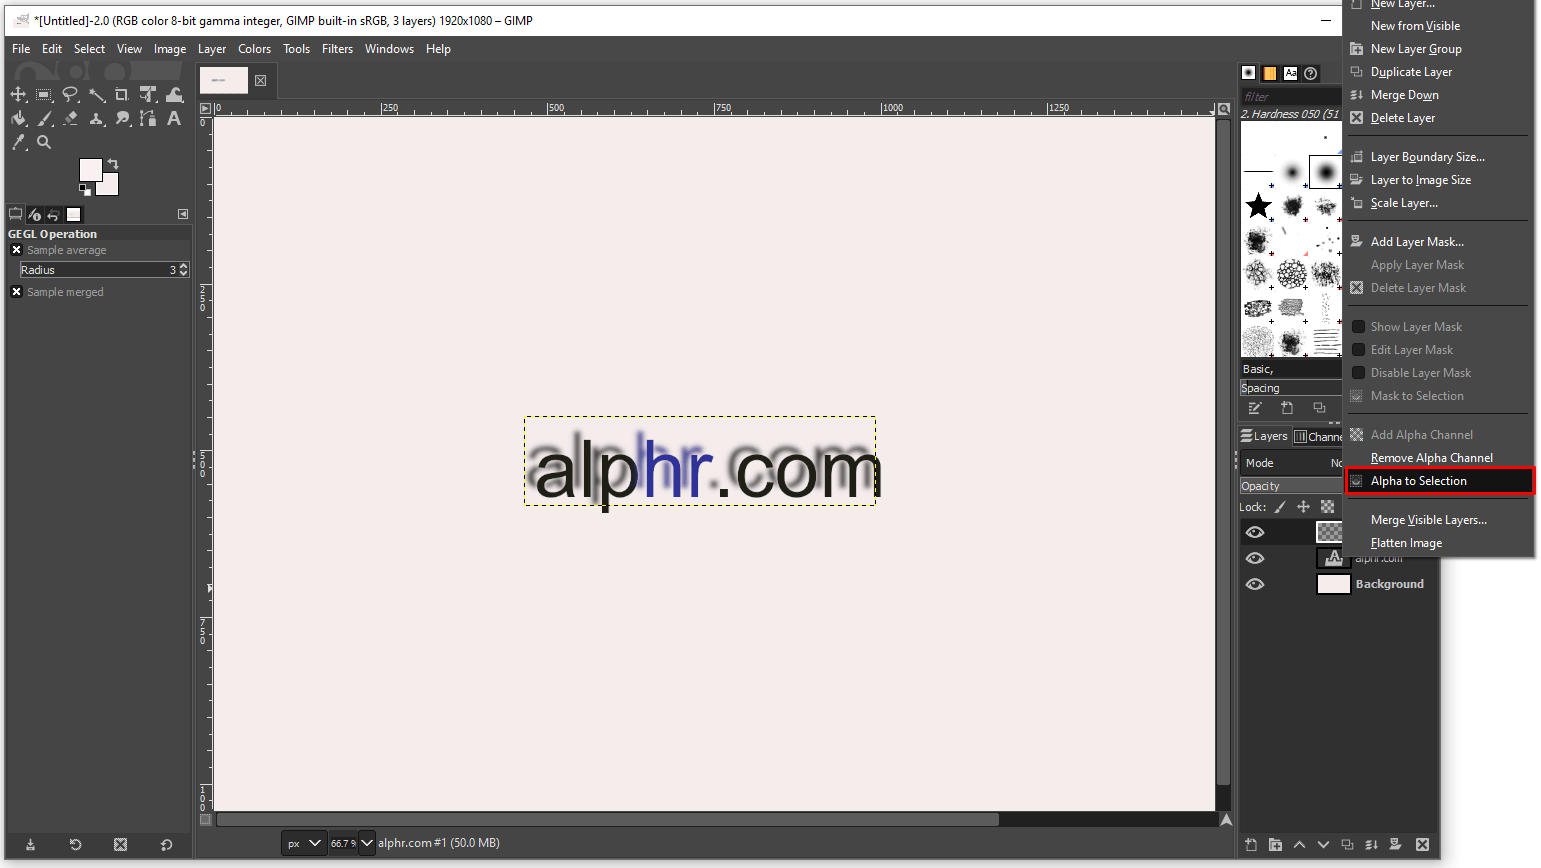
Task: Delete tool preset icon
Action: click(x=120, y=845)
